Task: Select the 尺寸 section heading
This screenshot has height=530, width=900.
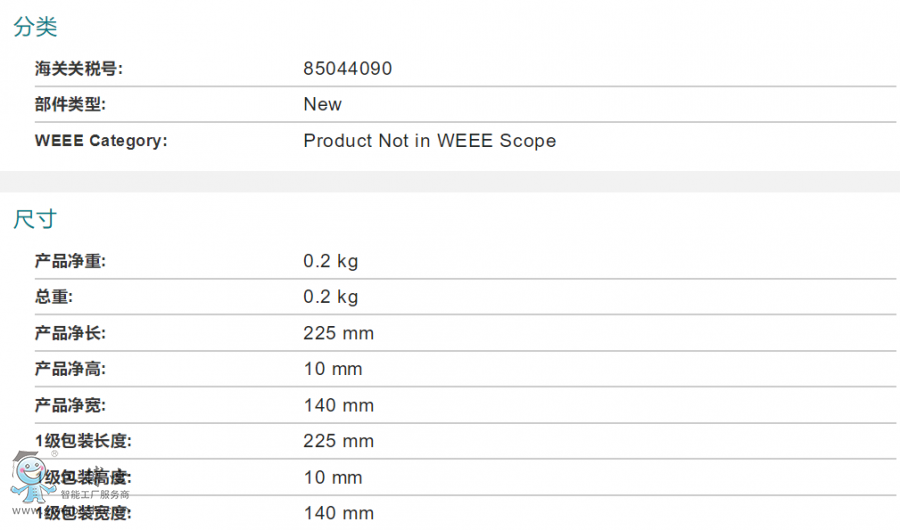Action: 36,219
